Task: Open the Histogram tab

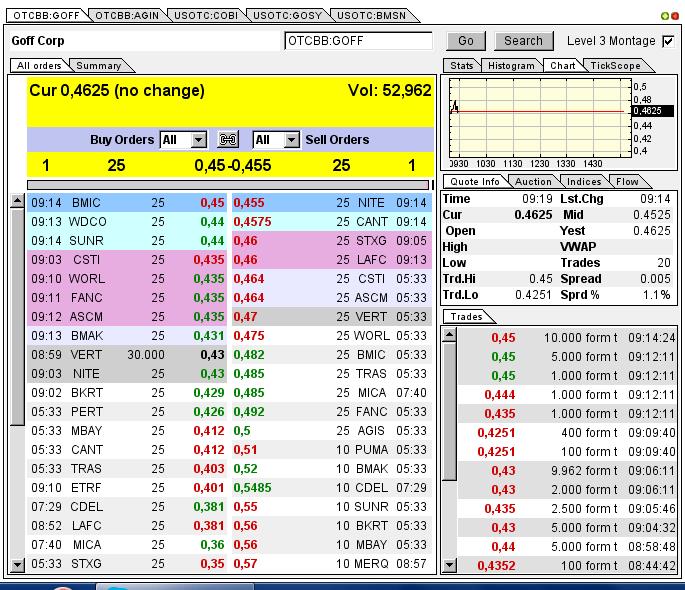Action: (511, 66)
